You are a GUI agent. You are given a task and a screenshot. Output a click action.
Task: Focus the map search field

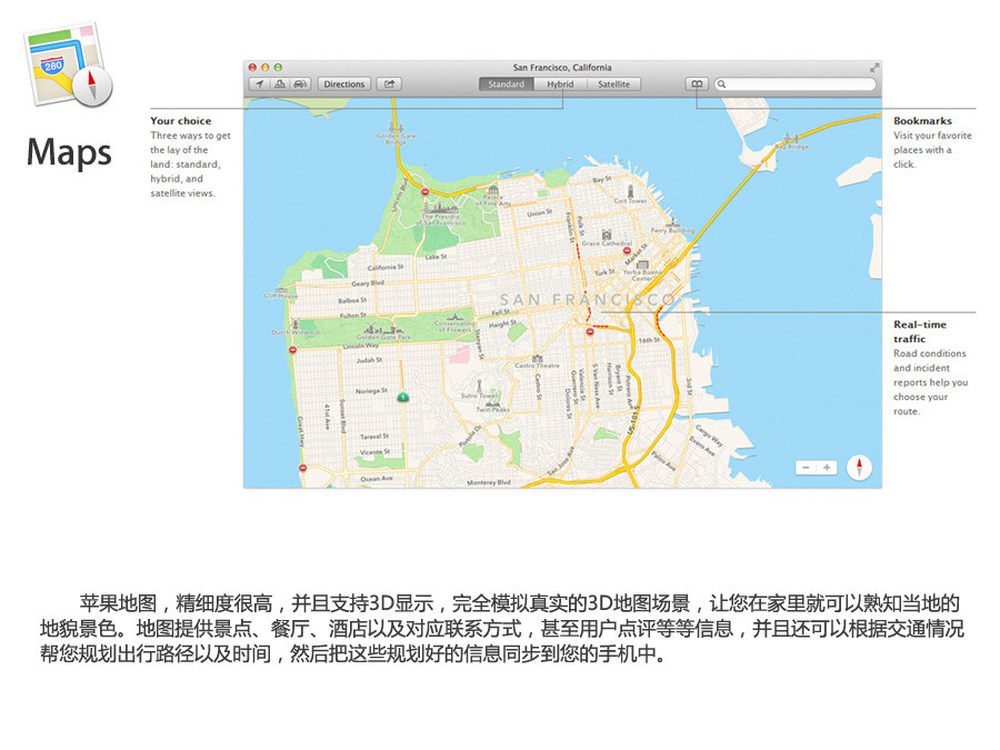[x=795, y=84]
